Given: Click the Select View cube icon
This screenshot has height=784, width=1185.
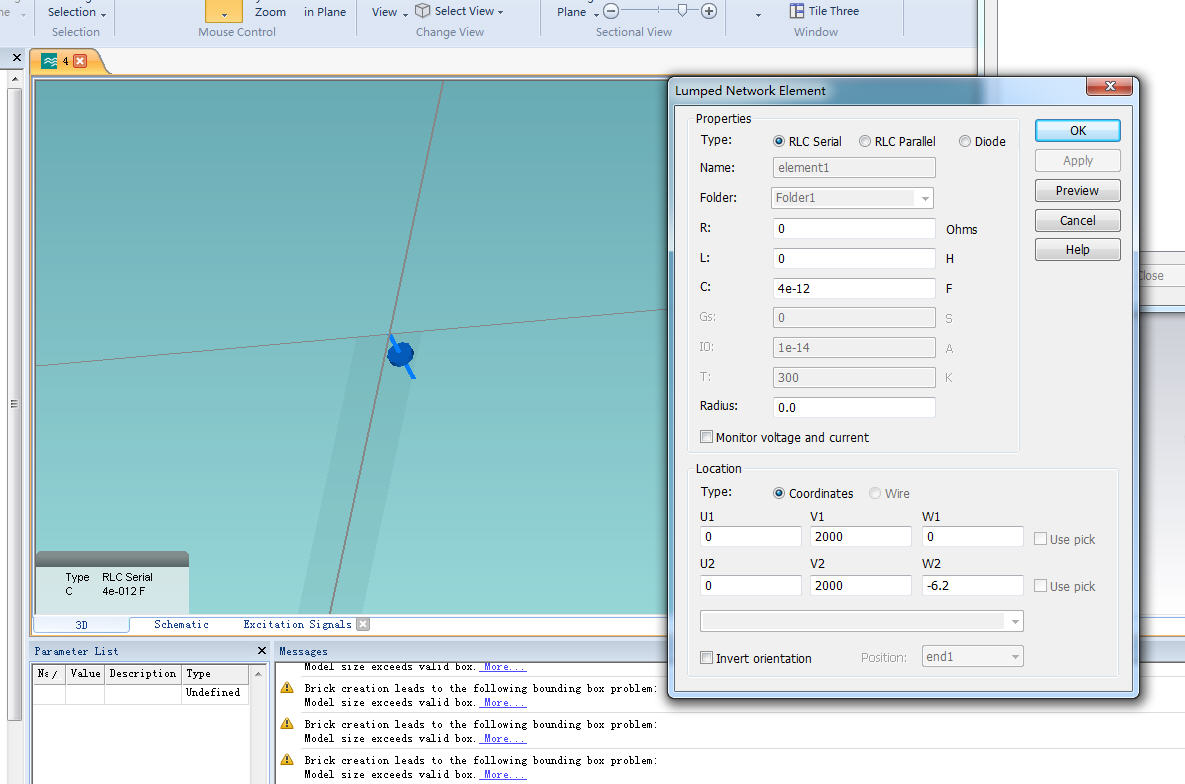Looking at the screenshot, I should coord(423,11).
